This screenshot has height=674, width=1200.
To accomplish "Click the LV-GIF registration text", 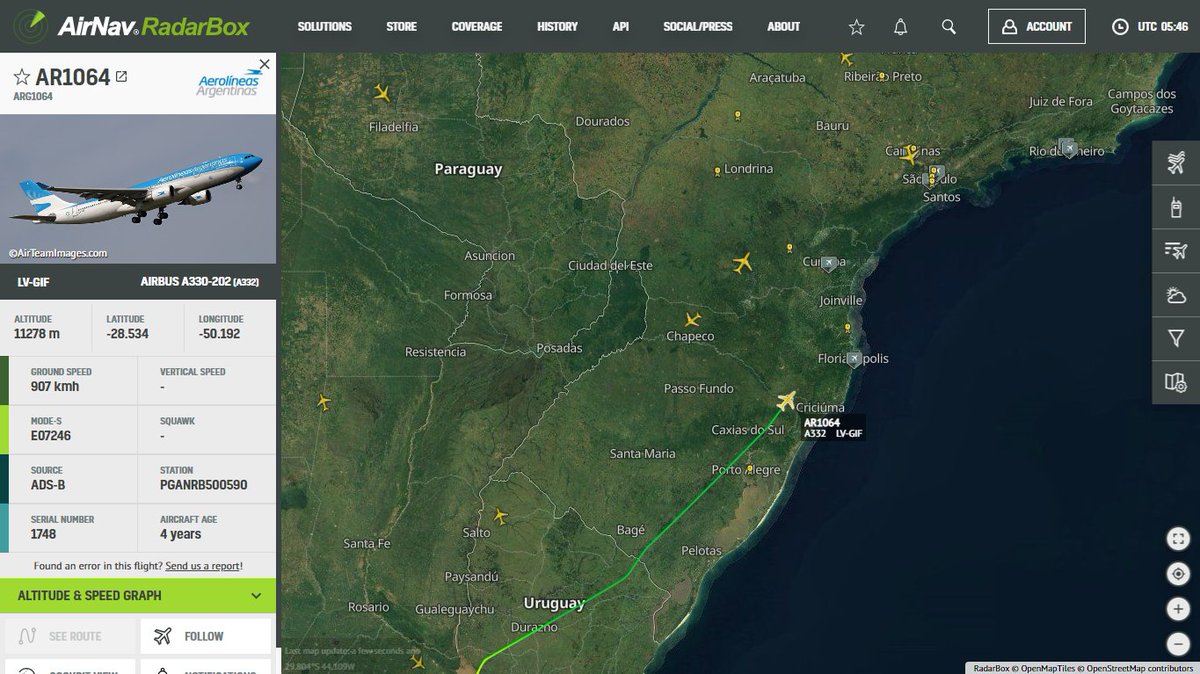I will (34, 283).
